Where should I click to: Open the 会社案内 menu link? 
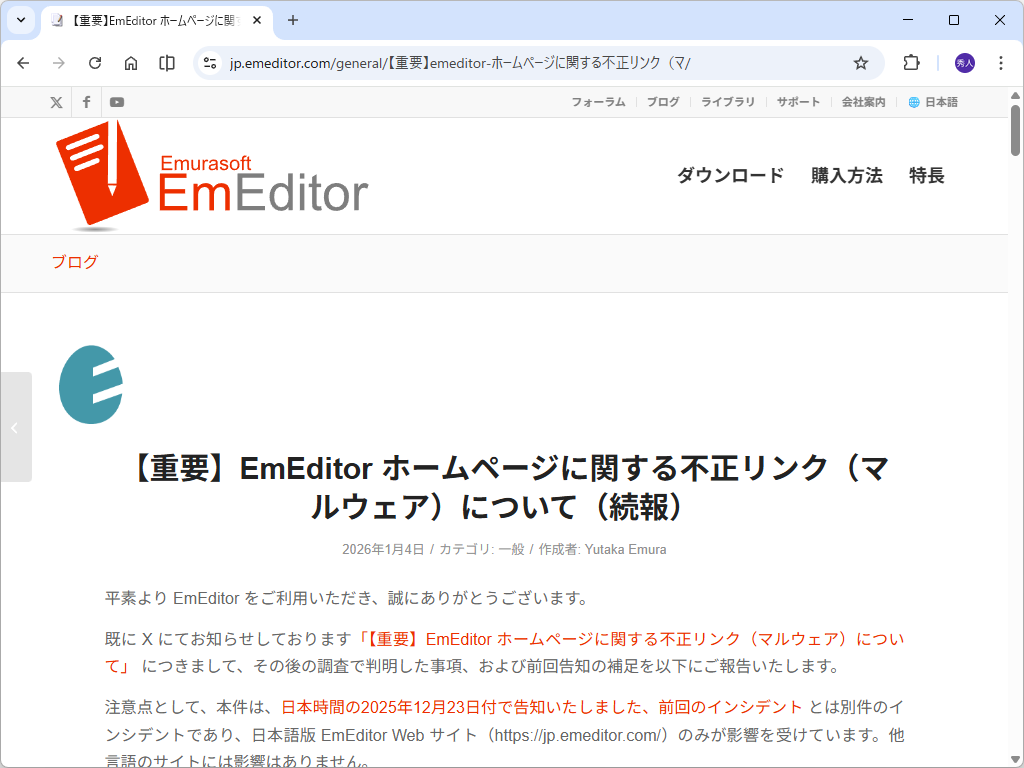point(863,102)
